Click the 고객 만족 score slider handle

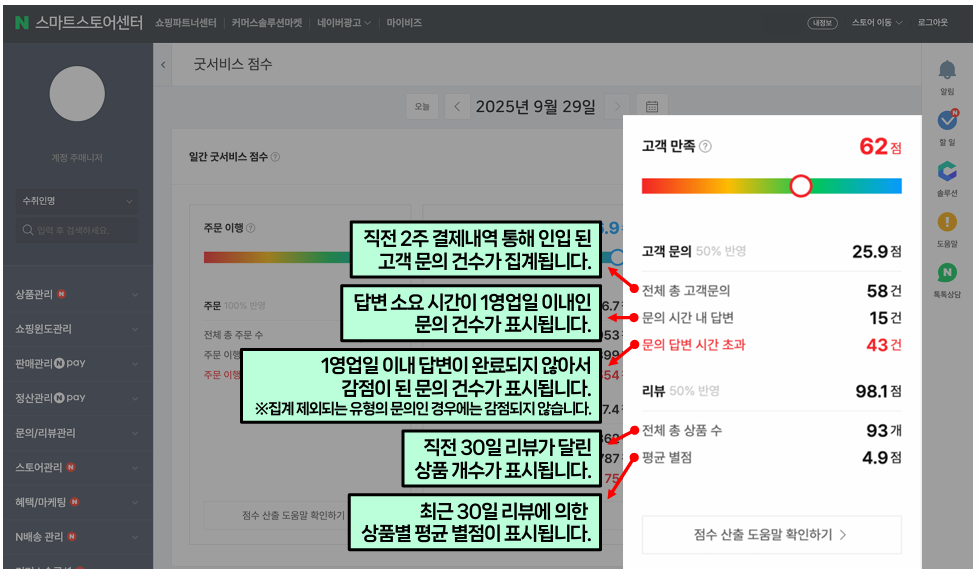click(x=800, y=186)
